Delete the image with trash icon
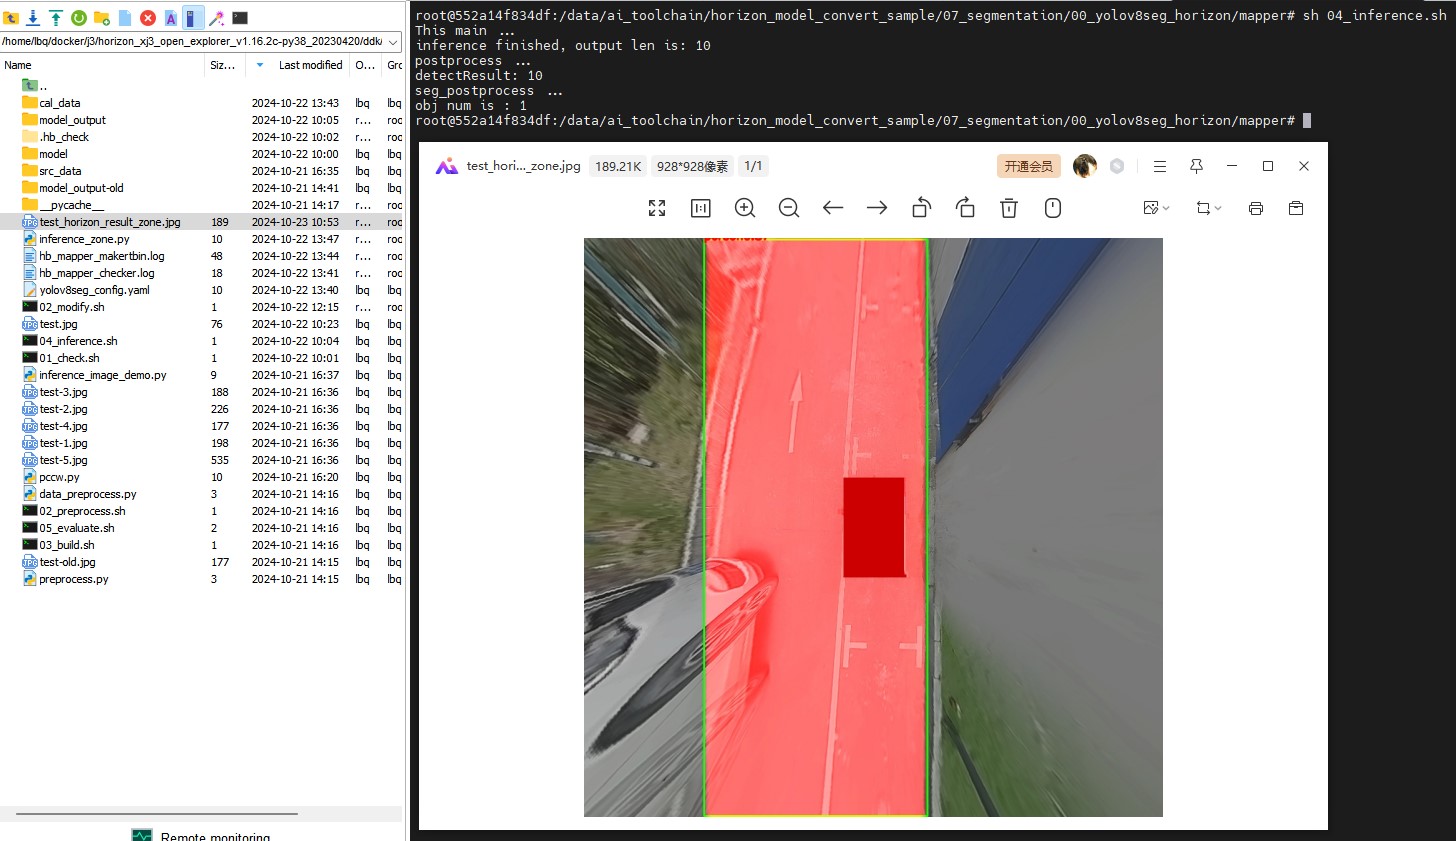The height and width of the screenshot is (841, 1456). (x=1009, y=208)
